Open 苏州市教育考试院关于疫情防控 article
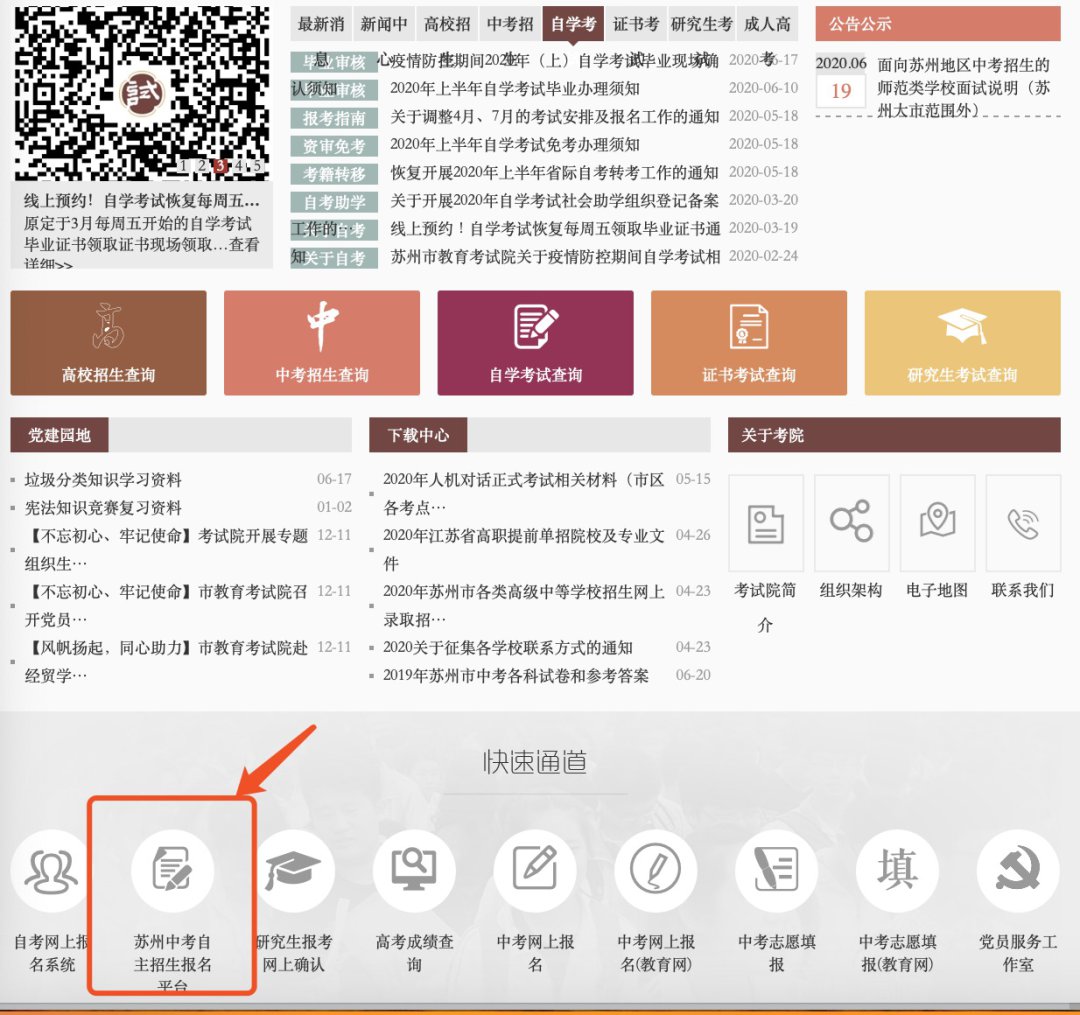1080x1015 pixels. coord(554,256)
